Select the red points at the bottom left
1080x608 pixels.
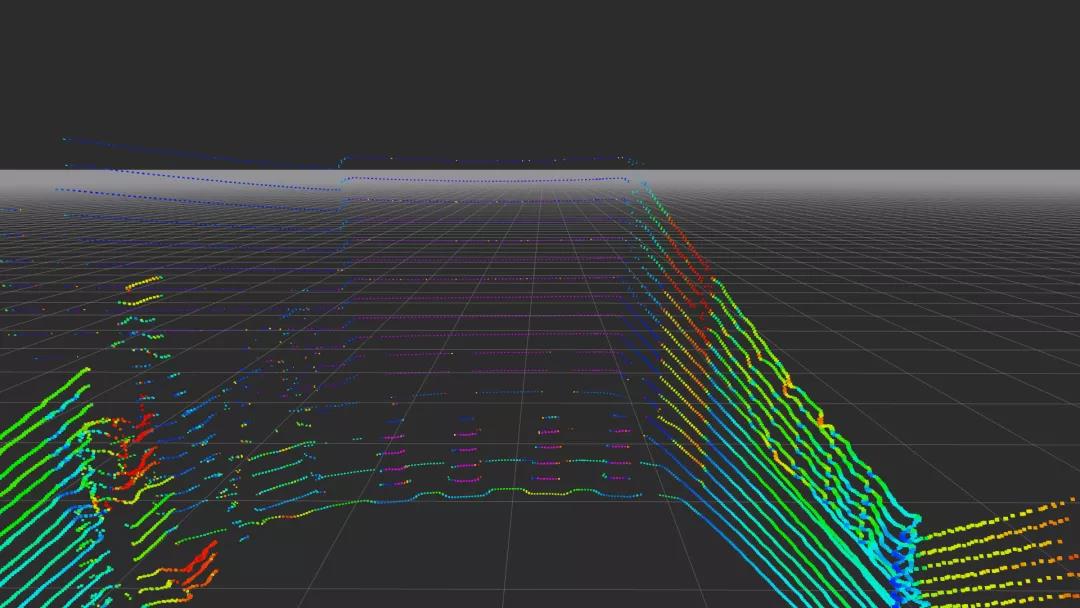coord(198,565)
